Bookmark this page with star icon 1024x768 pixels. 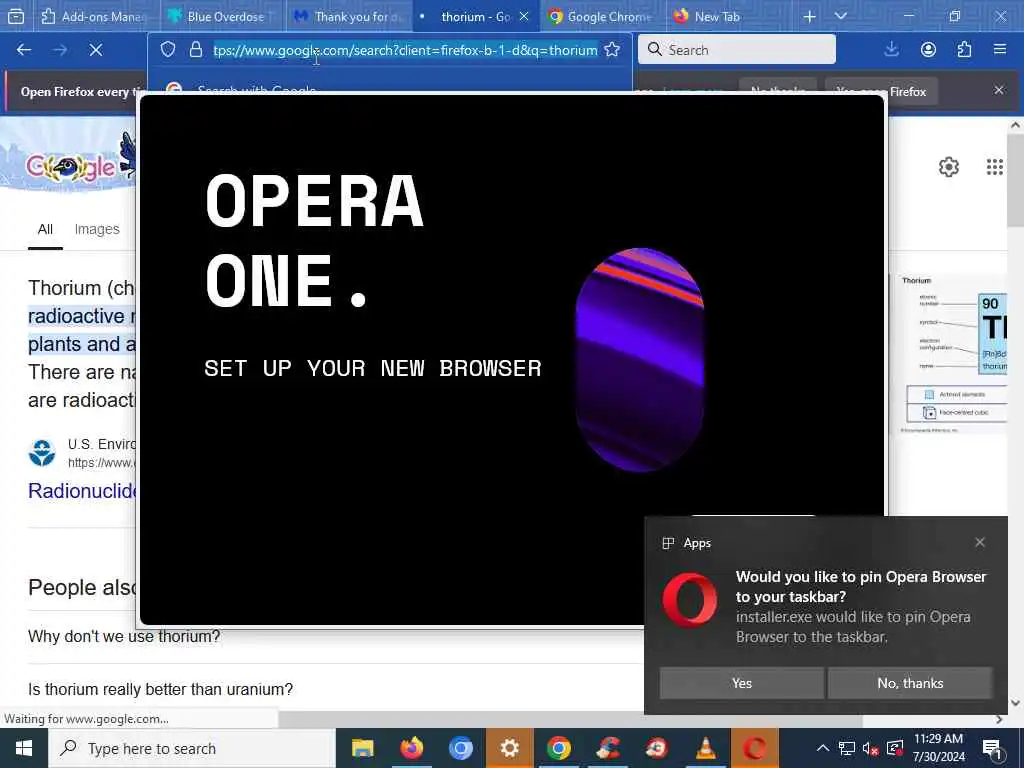pyautogui.click(x=612, y=50)
